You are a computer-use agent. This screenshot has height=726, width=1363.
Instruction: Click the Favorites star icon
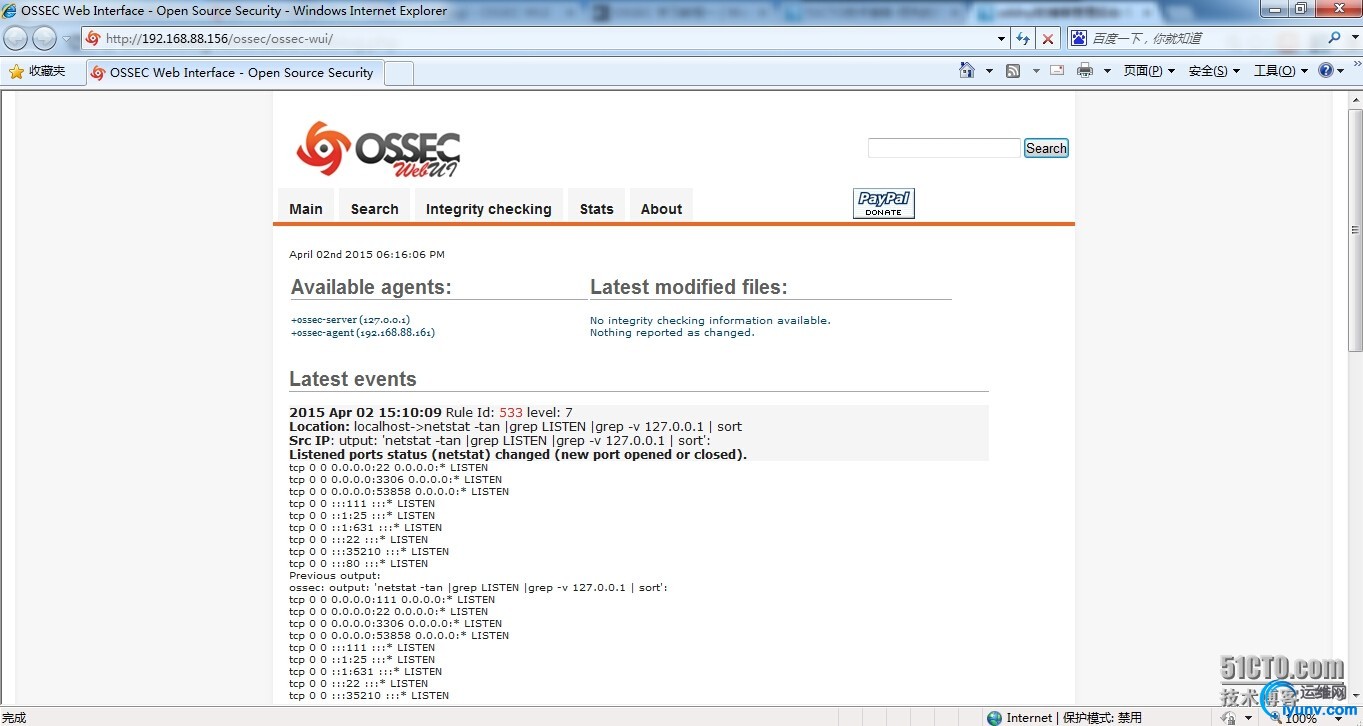[x=16, y=72]
